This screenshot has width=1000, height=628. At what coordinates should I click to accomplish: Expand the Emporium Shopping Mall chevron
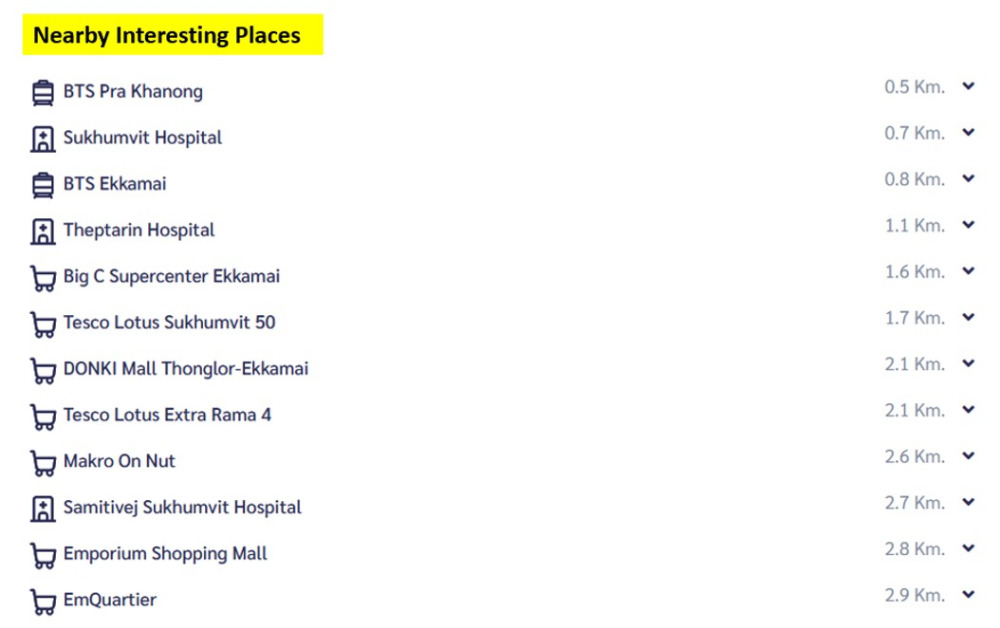tap(968, 548)
